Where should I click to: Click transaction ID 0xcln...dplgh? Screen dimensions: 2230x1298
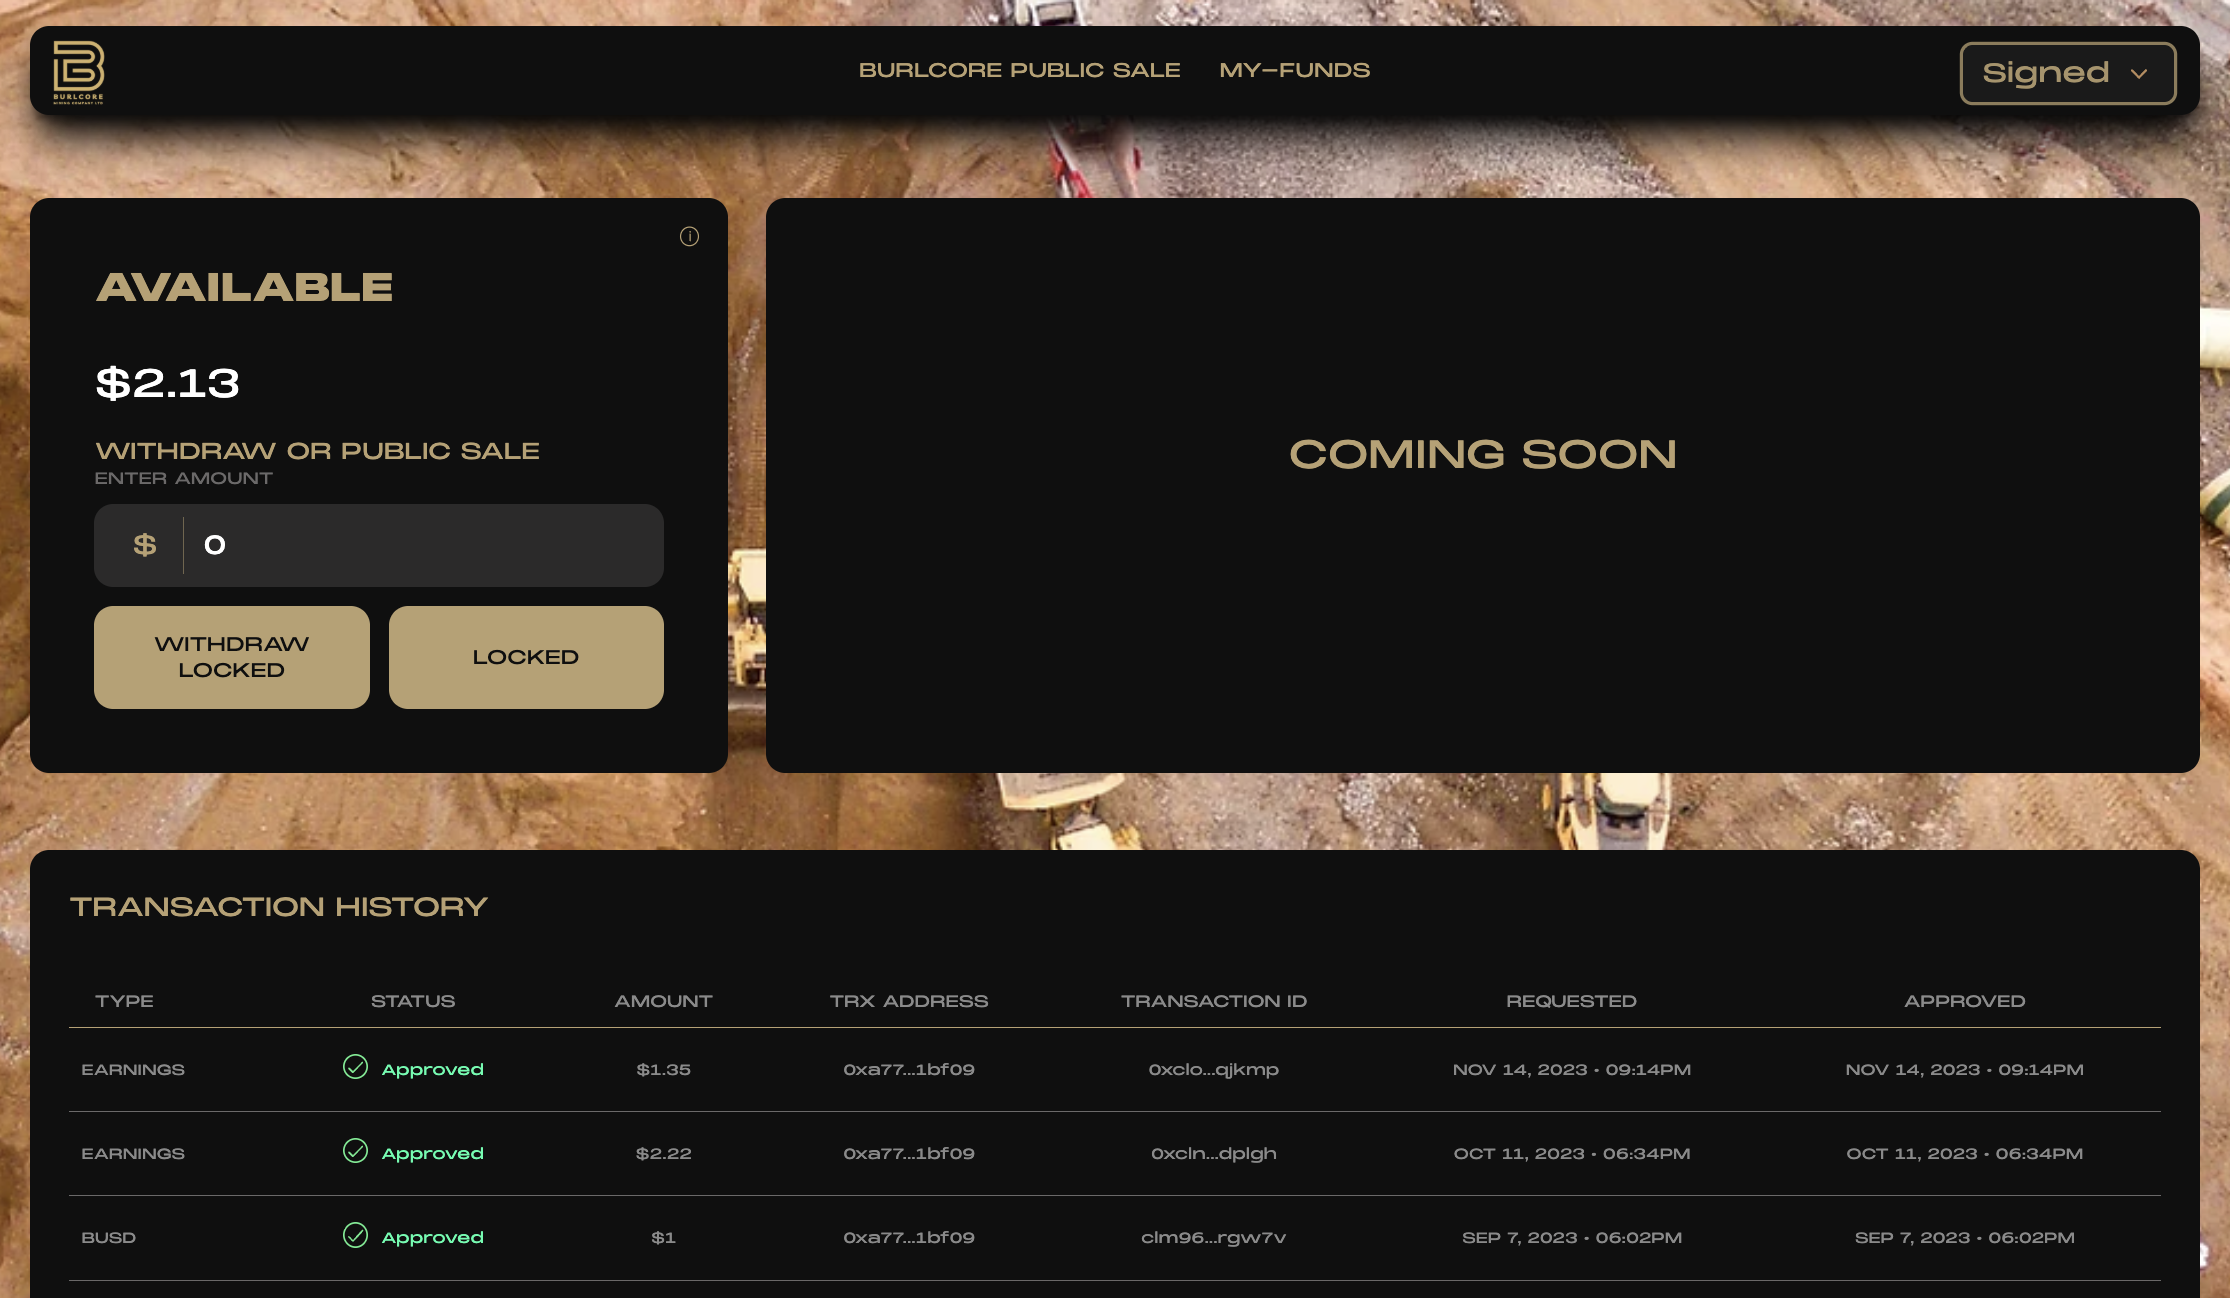tap(1213, 1153)
